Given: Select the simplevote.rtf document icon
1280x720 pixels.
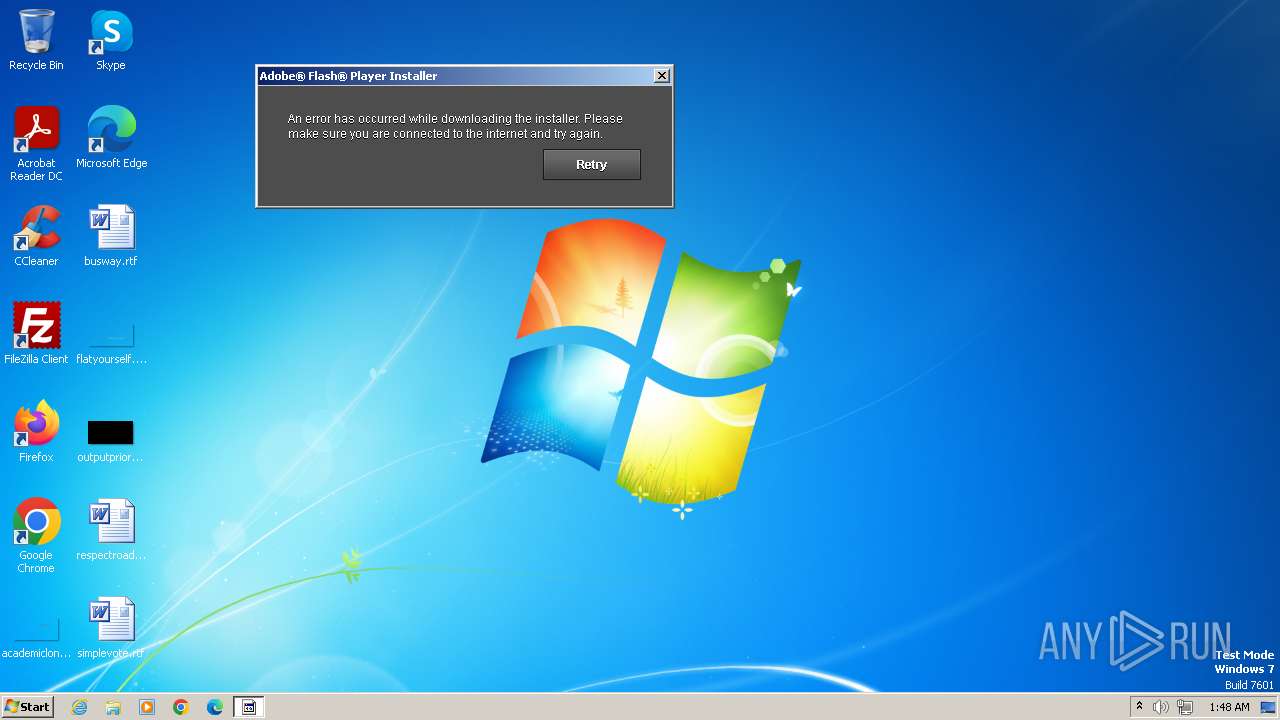Looking at the screenshot, I should click(x=111, y=628).
